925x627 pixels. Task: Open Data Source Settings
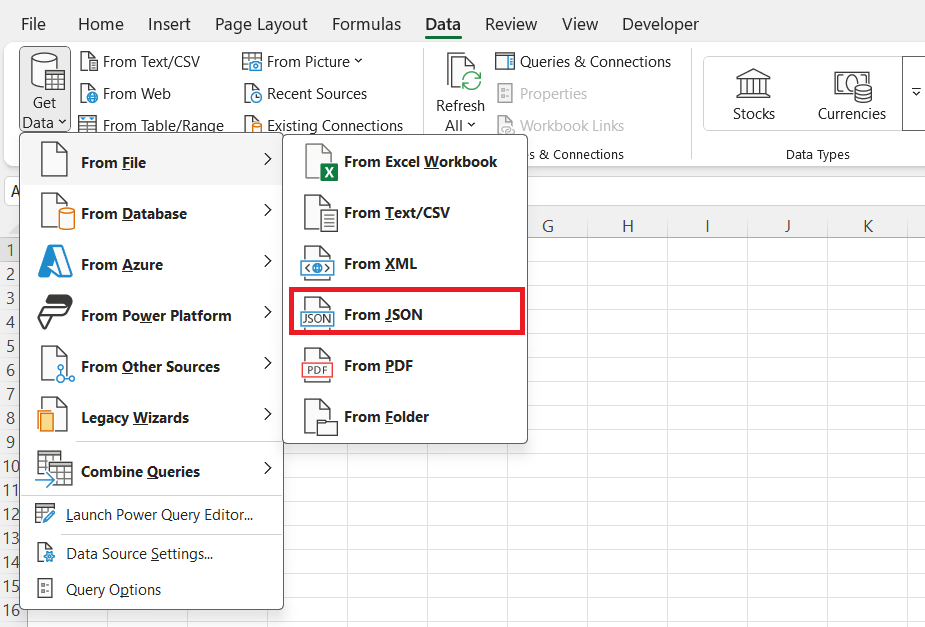coord(152,554)
